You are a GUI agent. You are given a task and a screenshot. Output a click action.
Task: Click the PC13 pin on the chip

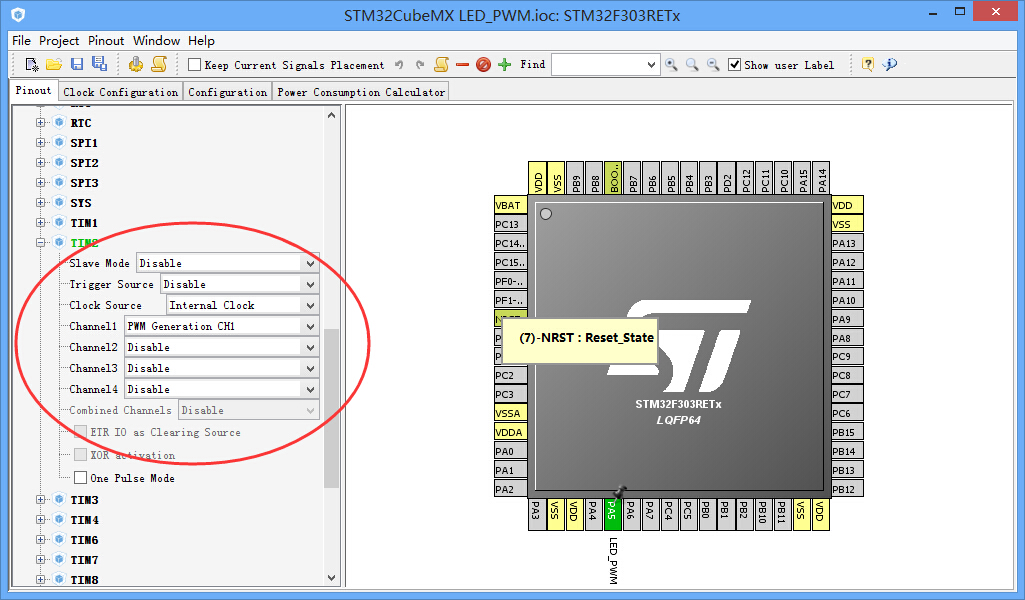511,224
